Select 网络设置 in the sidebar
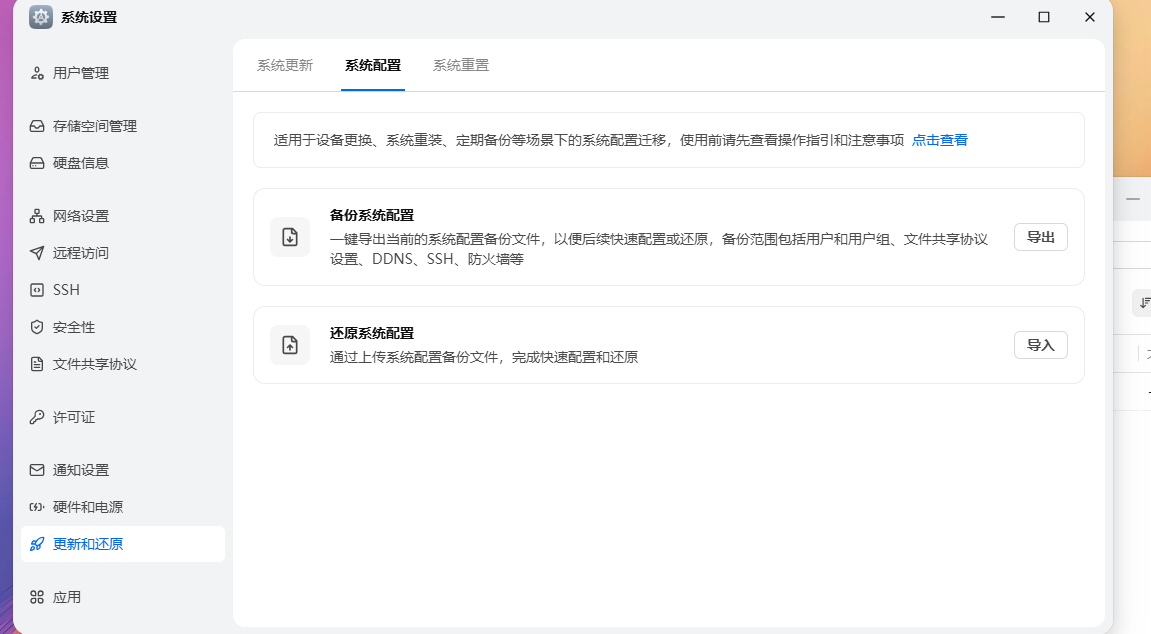Screen dimensions: 1151x634 pyautogui.click(x=123, y=216)
